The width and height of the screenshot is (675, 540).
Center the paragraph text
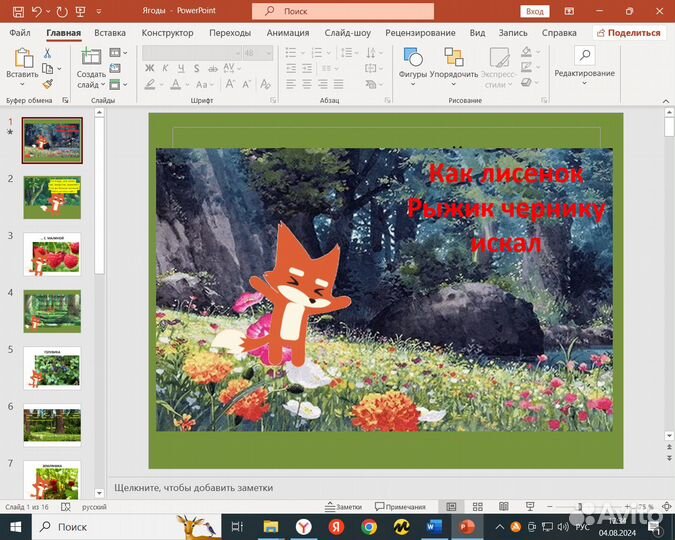307,84
